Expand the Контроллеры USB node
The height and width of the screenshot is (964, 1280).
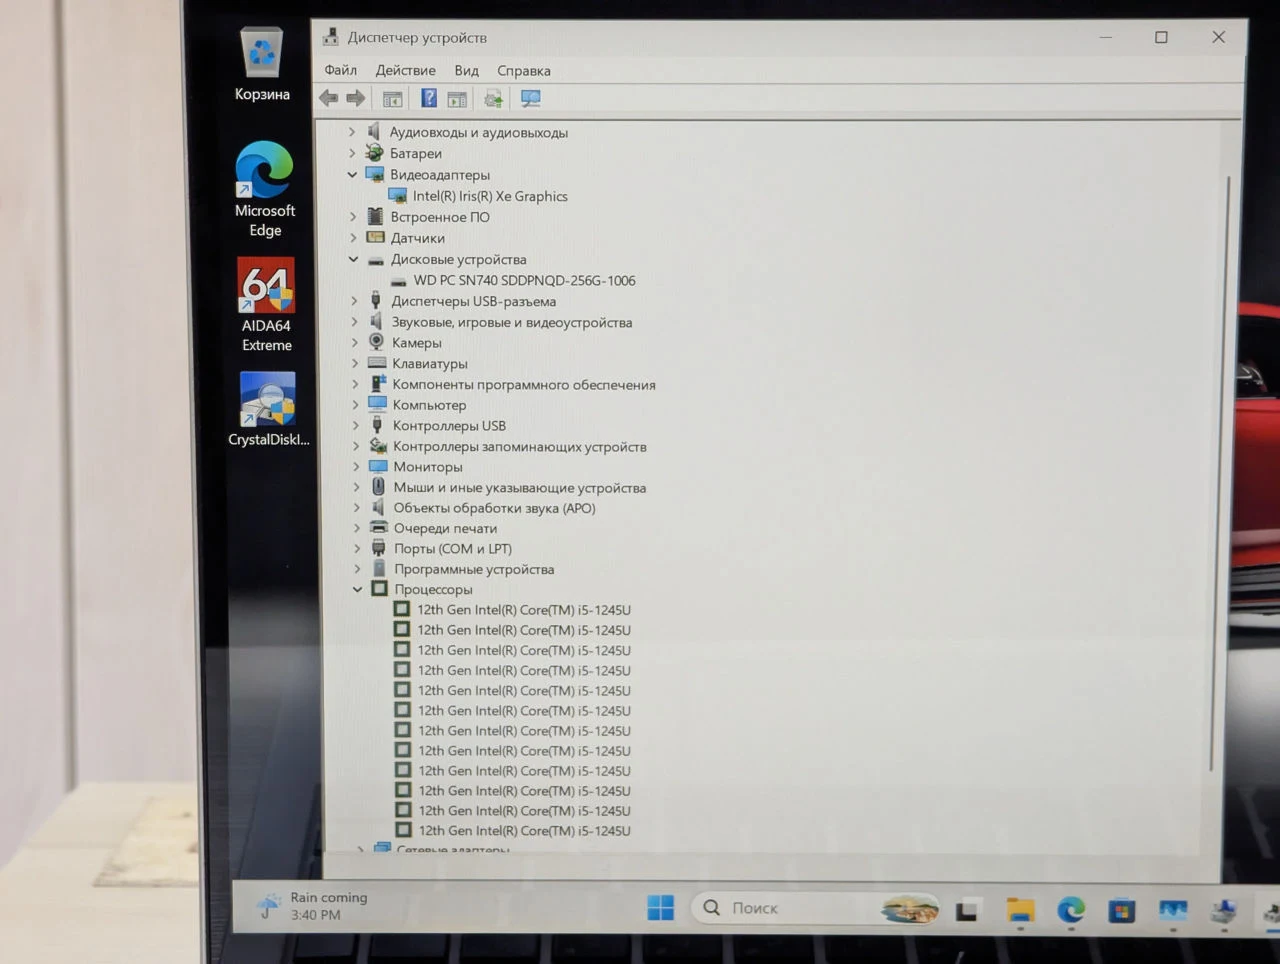click(355, 426)
